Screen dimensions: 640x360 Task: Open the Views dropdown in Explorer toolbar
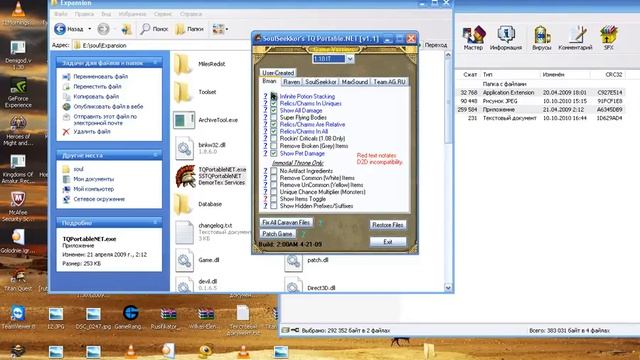pos(227,29)
